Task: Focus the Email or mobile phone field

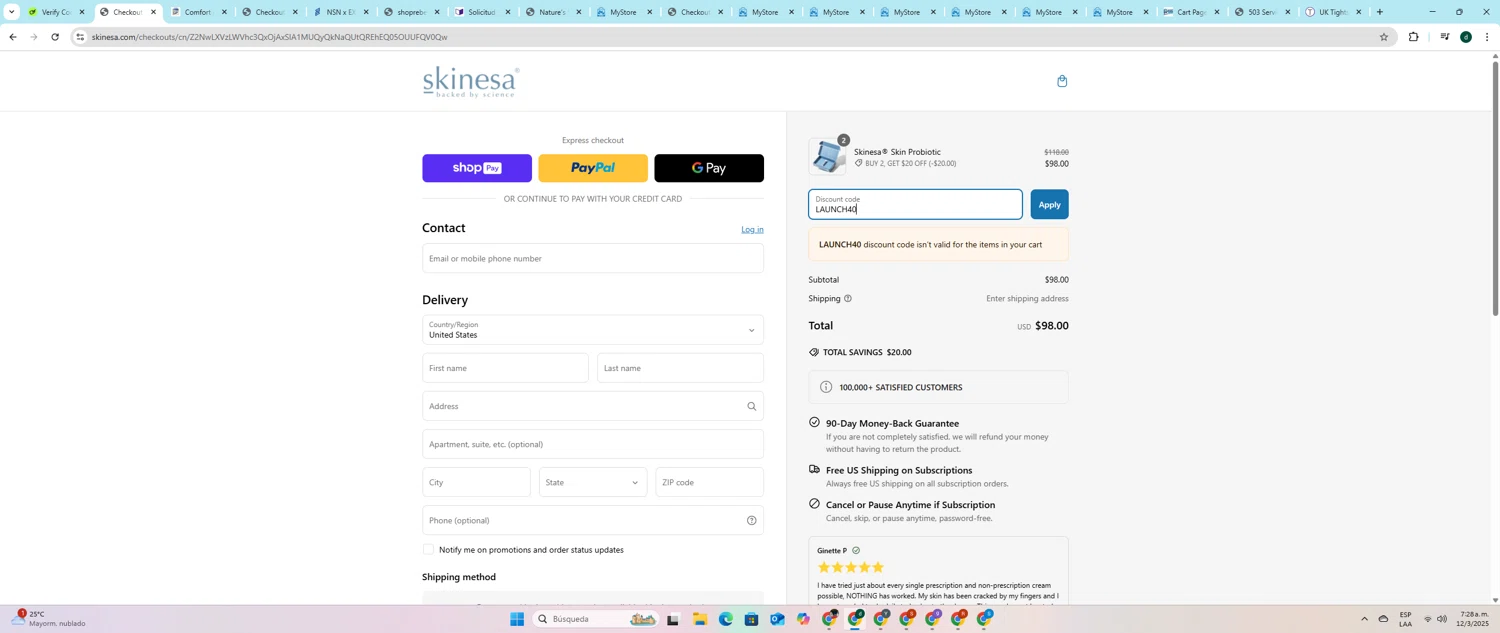Action: coord(593,258)
